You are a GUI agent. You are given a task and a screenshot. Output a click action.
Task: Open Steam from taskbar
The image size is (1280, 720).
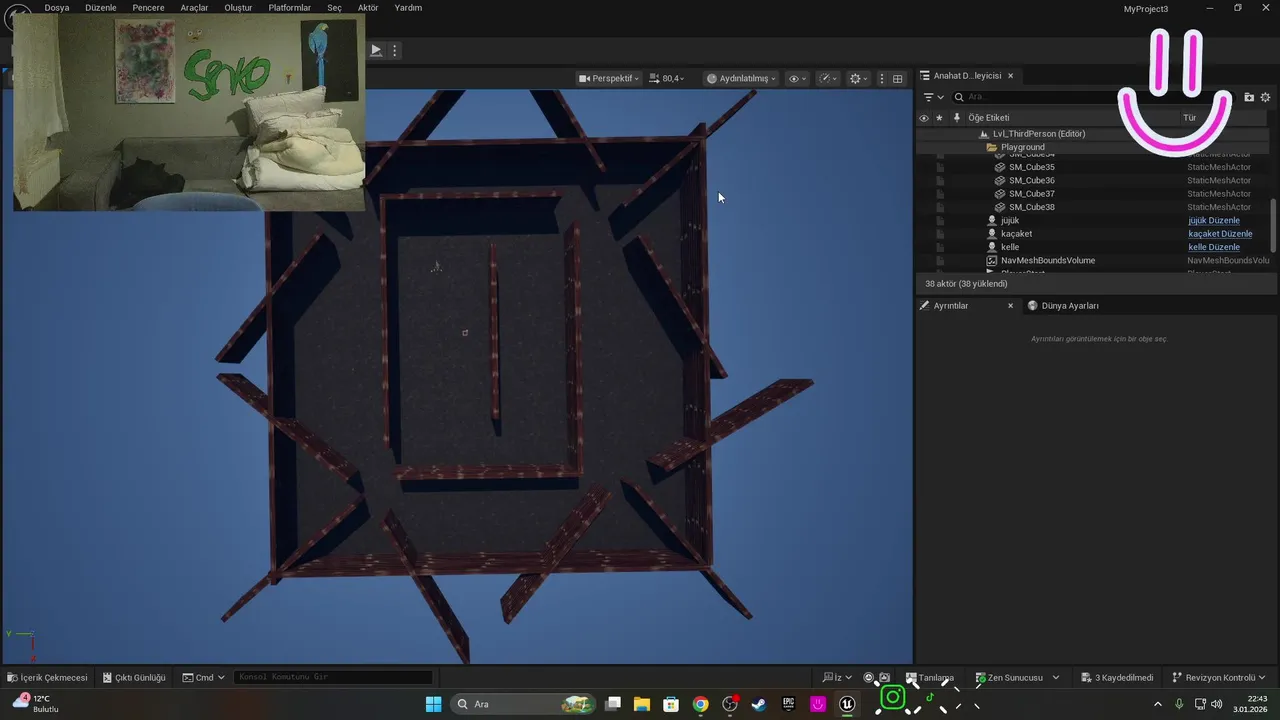pyautogui.click(x=759, y=704)
